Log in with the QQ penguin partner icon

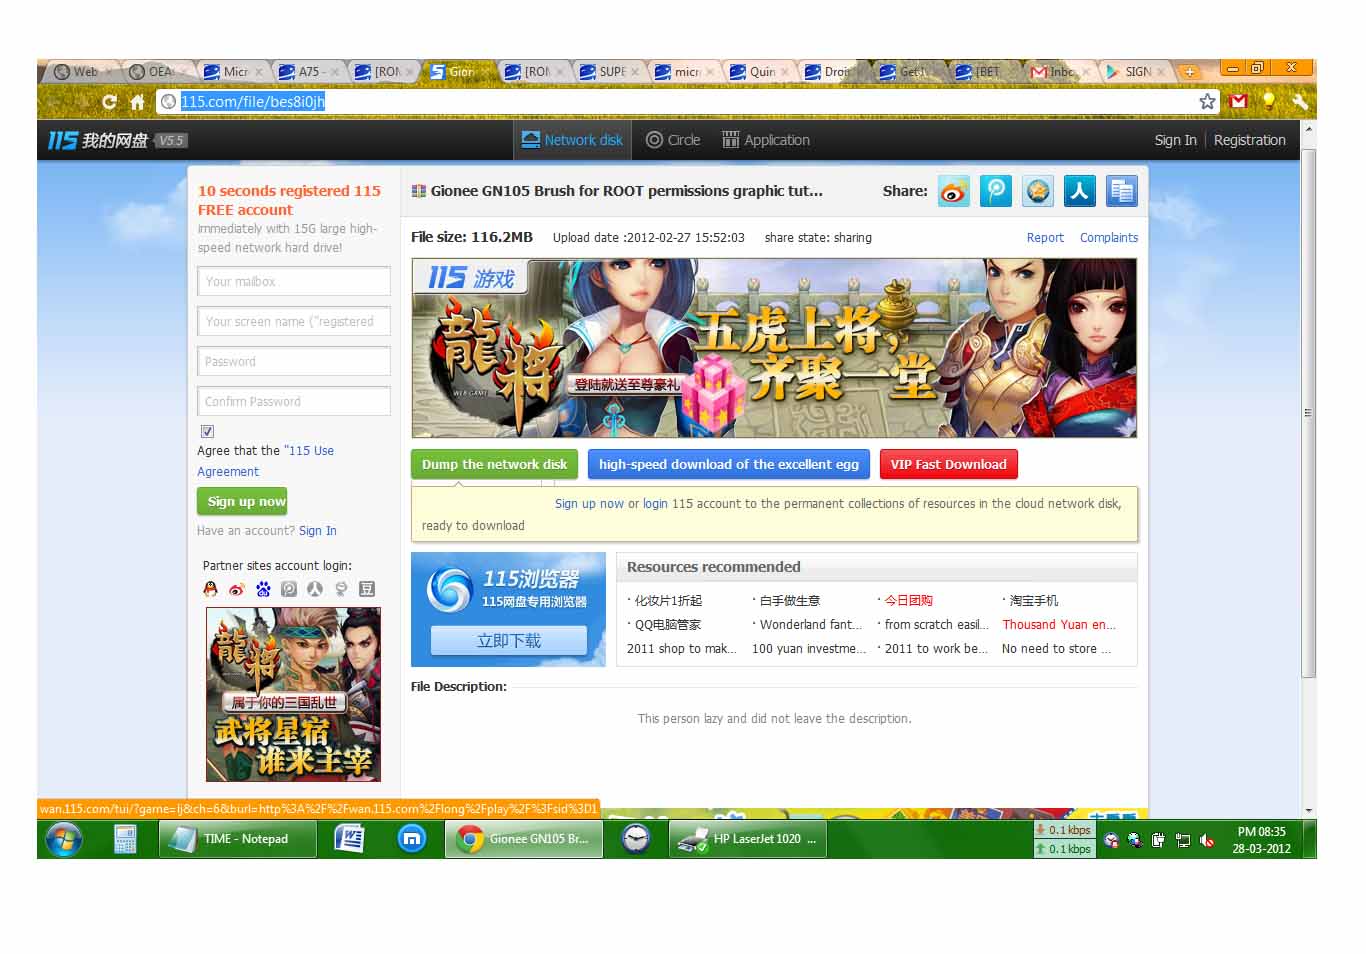[x=210, y=589]
